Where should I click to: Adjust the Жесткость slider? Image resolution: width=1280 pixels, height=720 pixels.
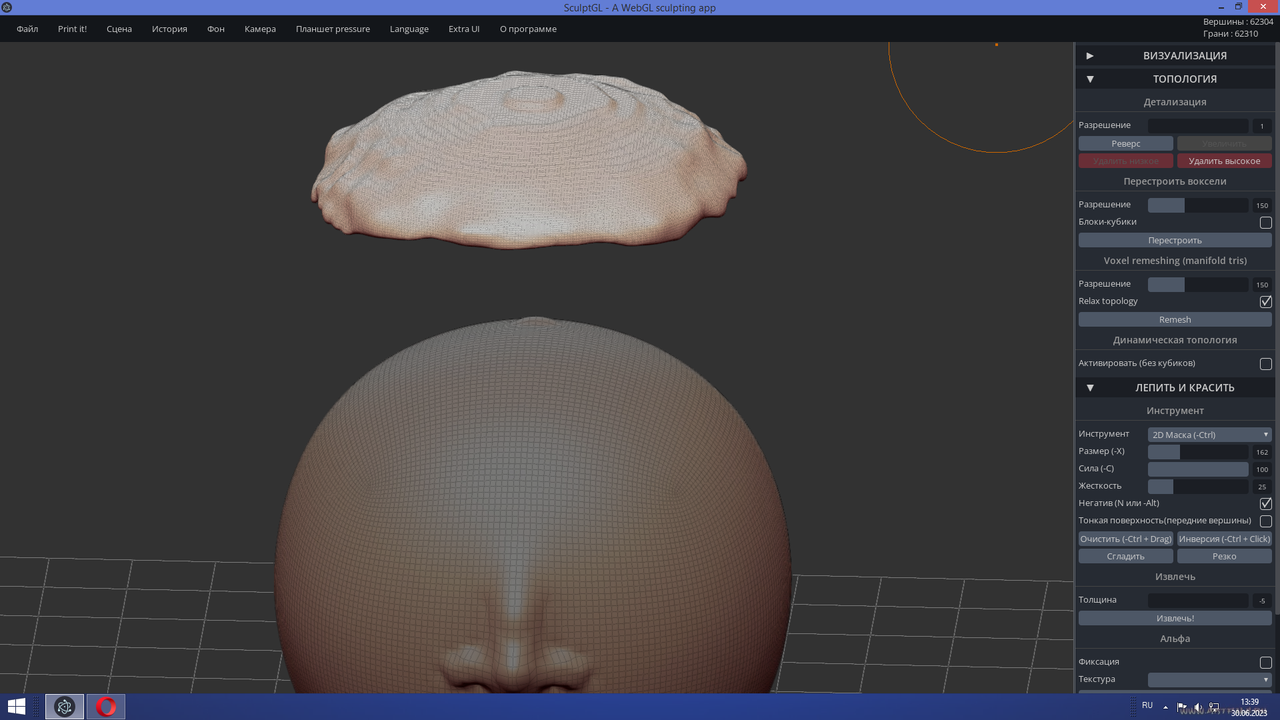(1198, 486)
